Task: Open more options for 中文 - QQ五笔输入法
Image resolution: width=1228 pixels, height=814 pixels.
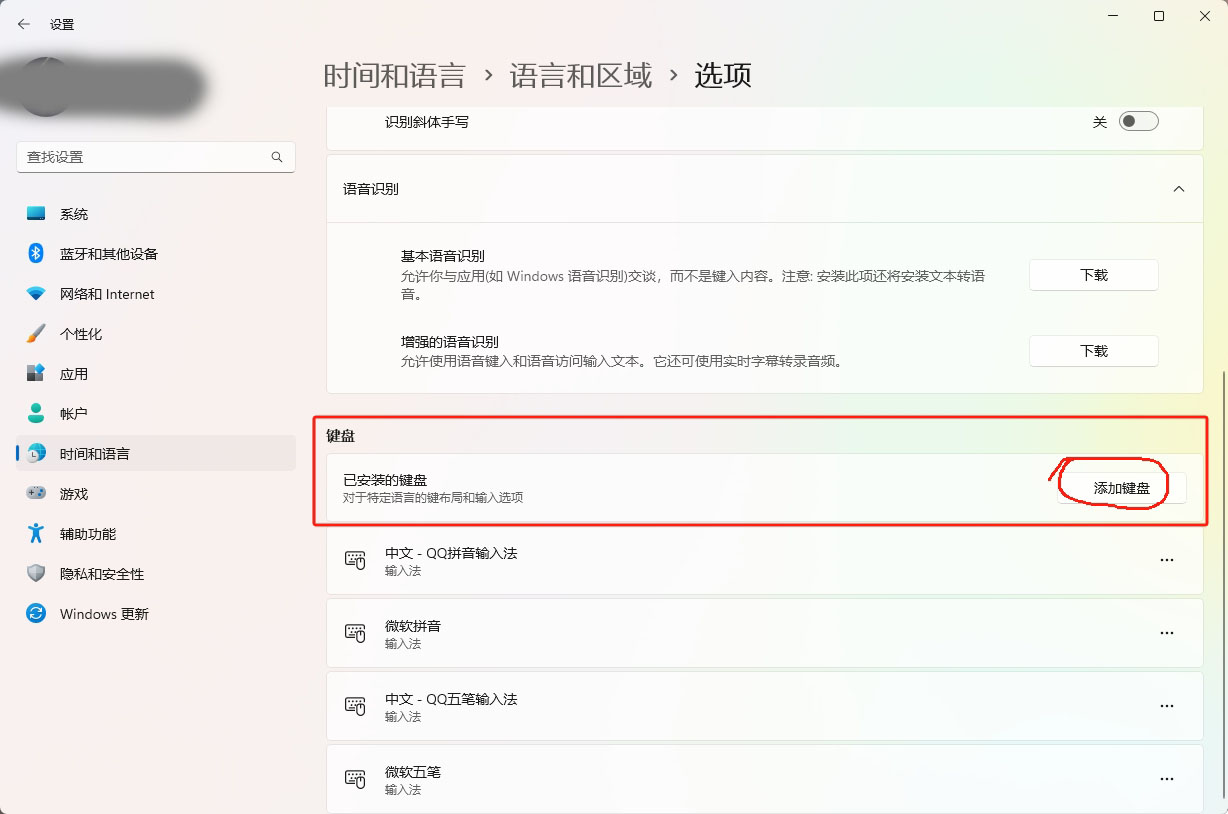Action: tap(1166, 707)
